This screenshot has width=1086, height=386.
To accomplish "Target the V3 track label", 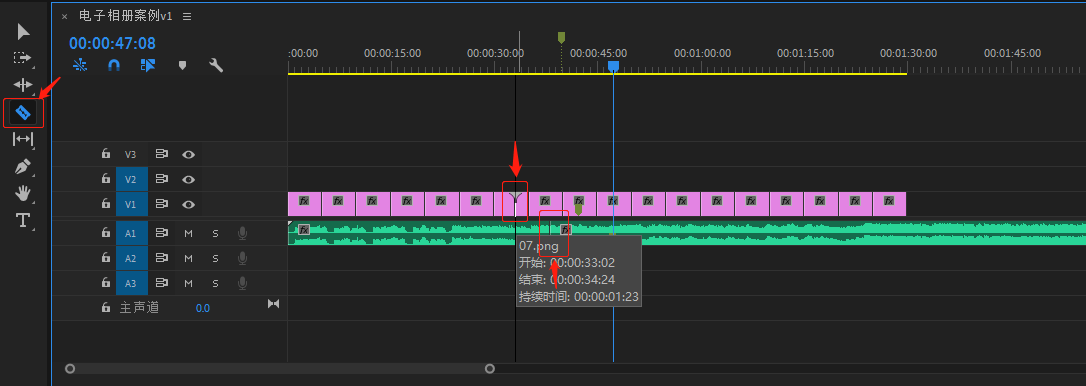I will tap(131, 155).
